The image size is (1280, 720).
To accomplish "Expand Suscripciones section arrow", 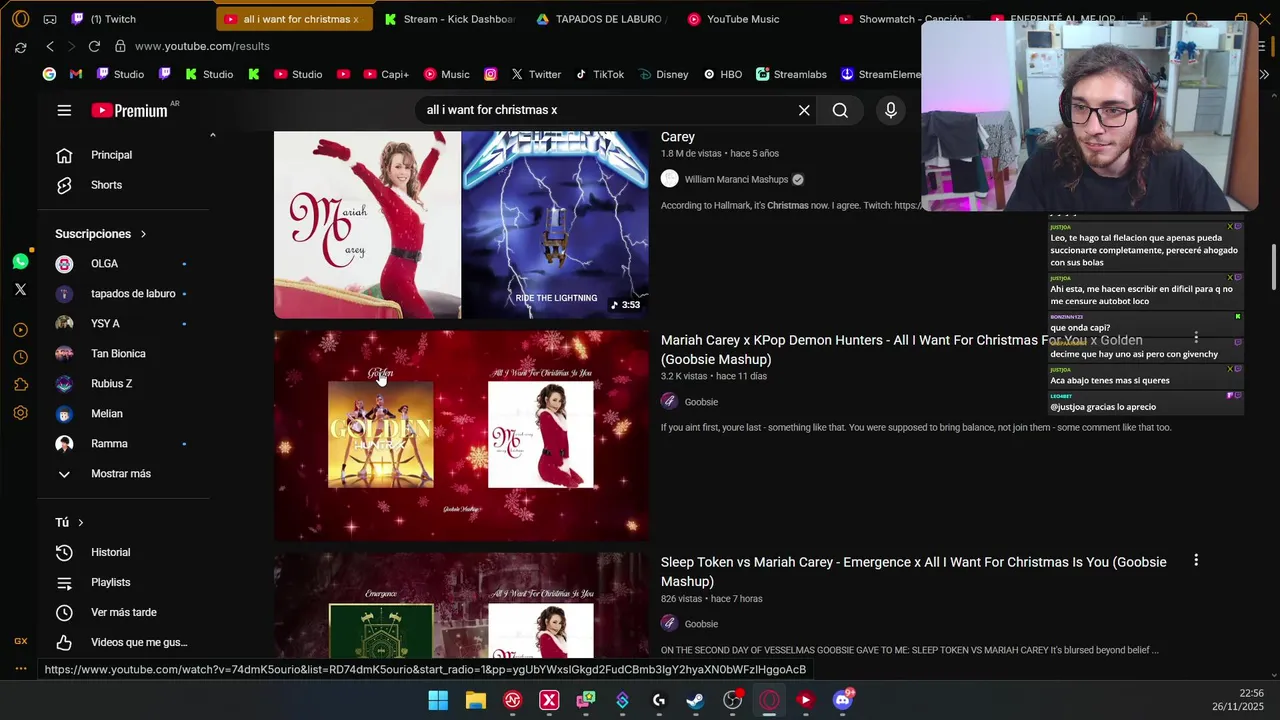I will click(143, 234).
